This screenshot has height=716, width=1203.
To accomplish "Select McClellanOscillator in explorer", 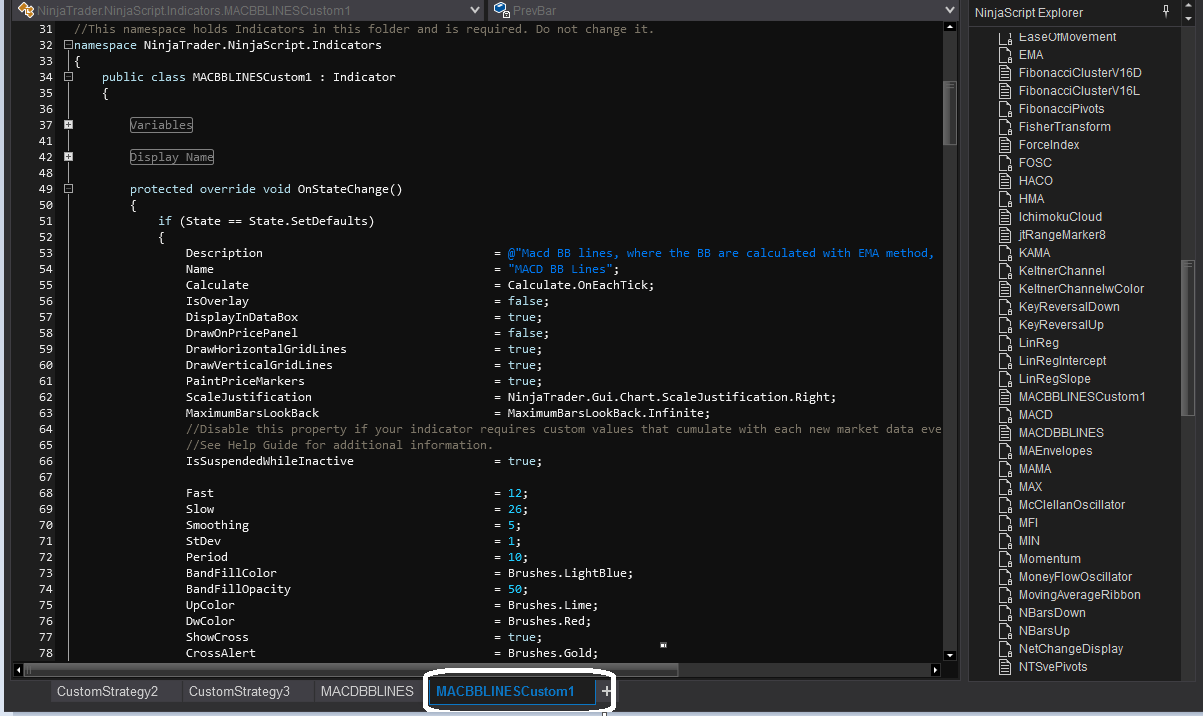I will [x=1072, y=505].
